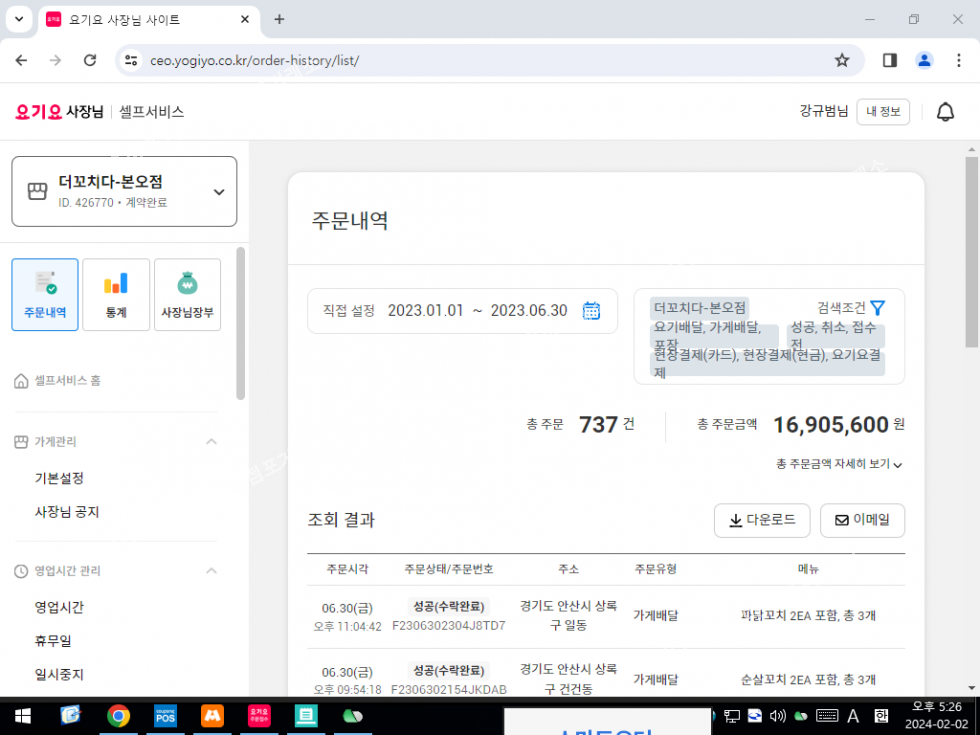The image size is (980, 735).
Task: Expand the 더꼬치다-본오점 store selector
Action: tap(124, 191)
